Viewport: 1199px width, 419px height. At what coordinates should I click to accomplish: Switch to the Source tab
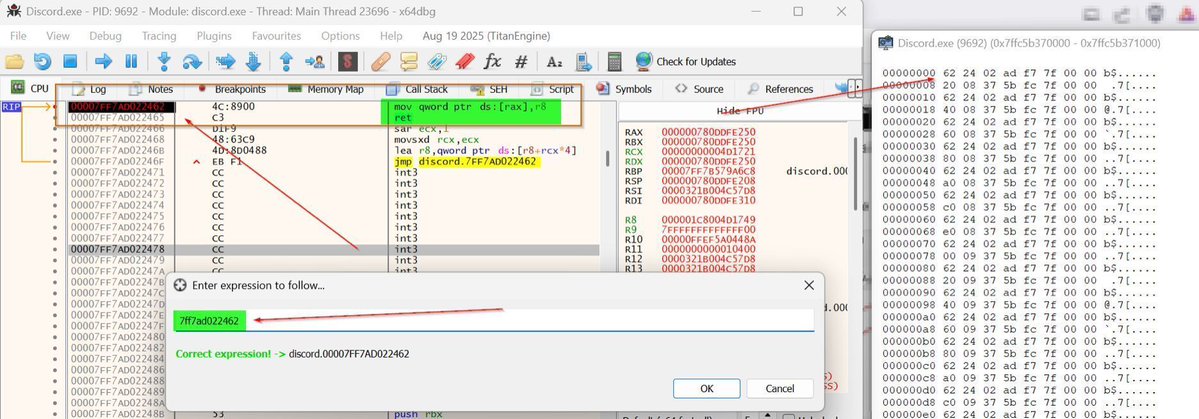pyautogui.click(x=700, y=89)
